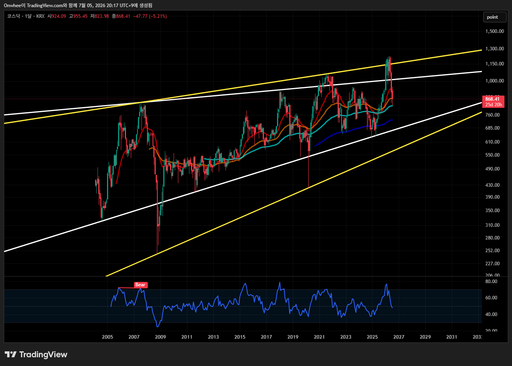Click the 2017 label on time axis
This screenshot has width=512, height=366.
(x=266, y=337)
